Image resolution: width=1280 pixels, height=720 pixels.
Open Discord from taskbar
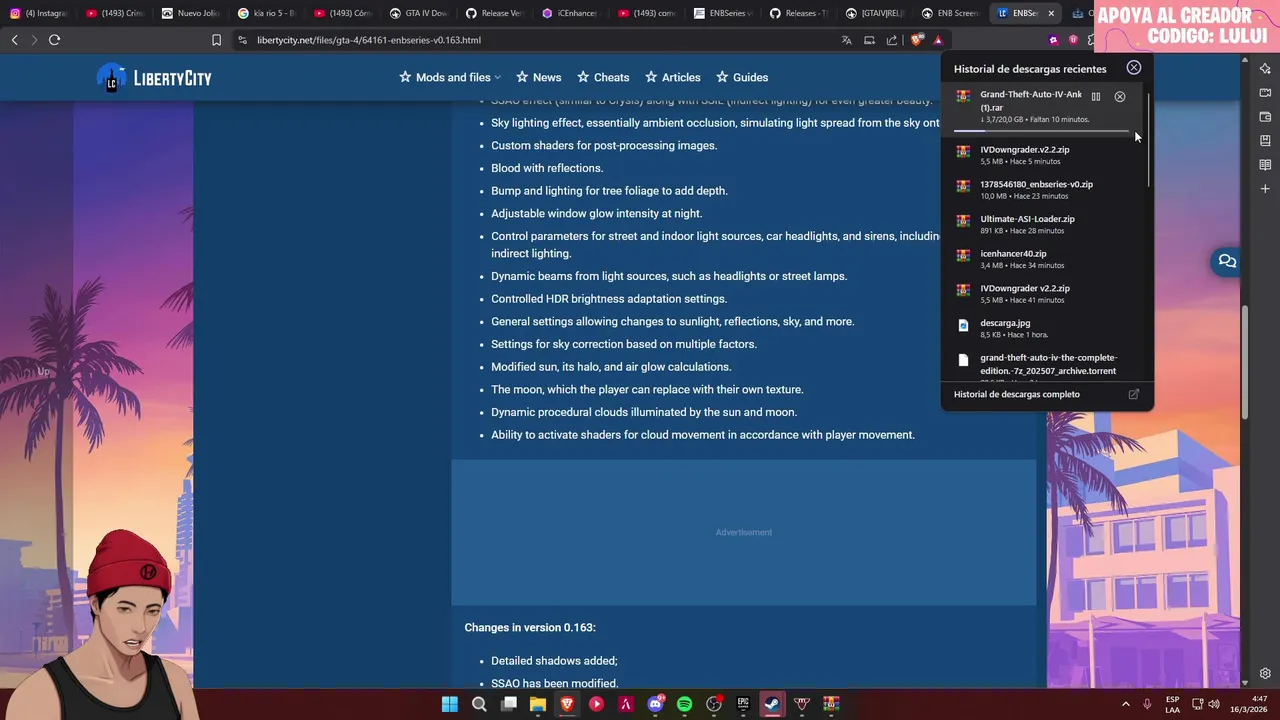(x=655, y=704)
